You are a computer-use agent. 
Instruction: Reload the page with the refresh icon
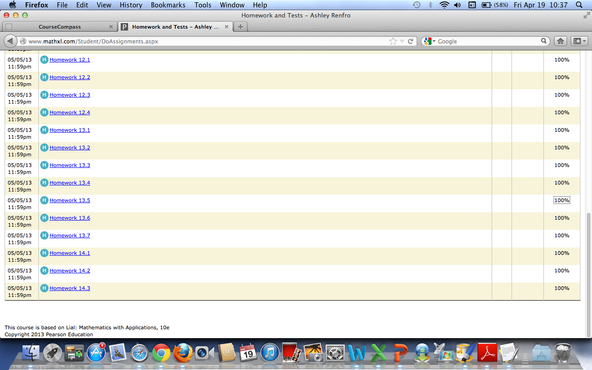coord(410,41)
